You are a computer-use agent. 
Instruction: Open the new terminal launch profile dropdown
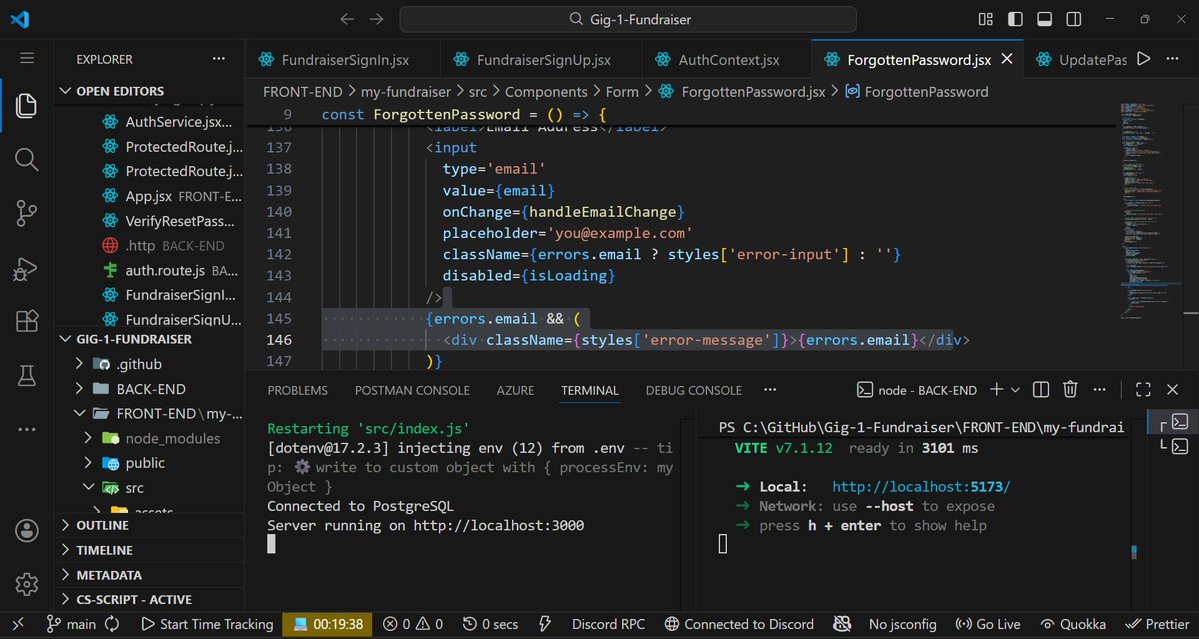coord(1015,390)
